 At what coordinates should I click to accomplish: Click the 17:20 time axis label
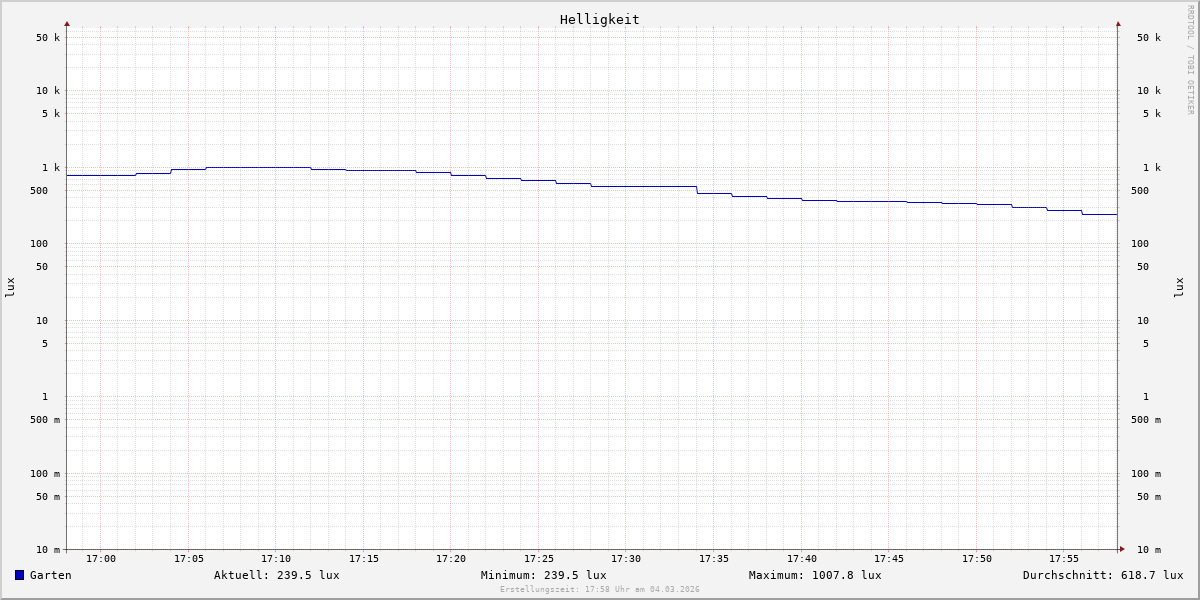tap(451, 559)
